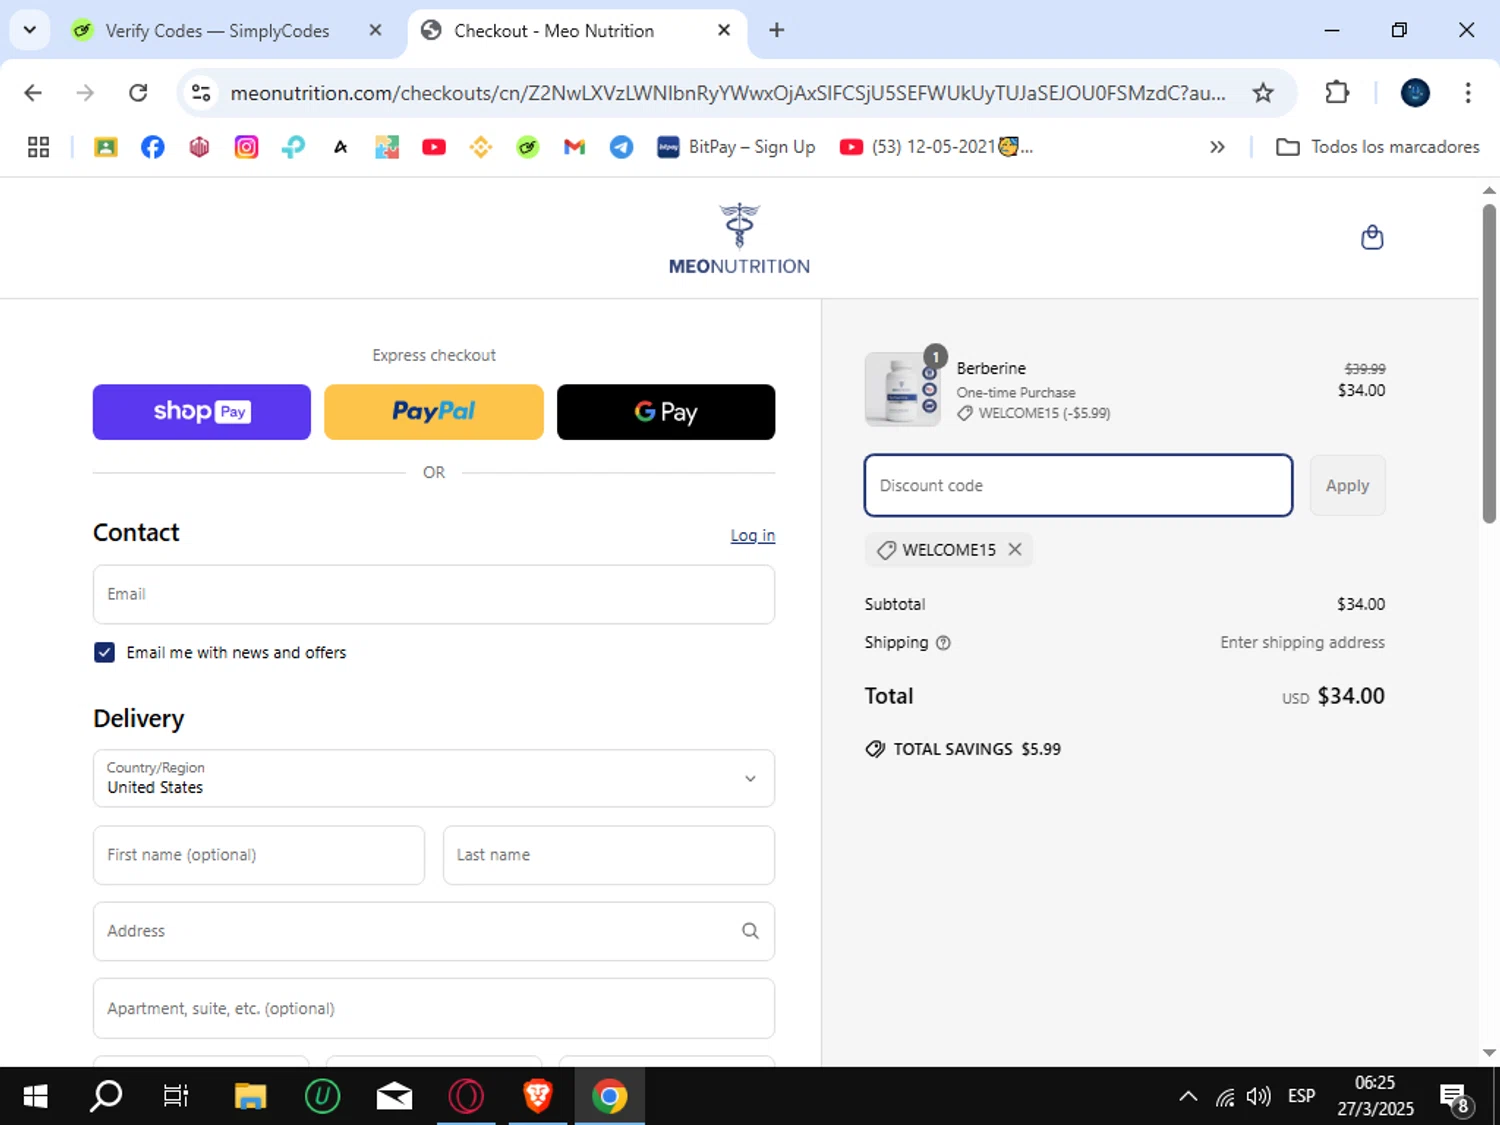Expand the Country/Region dropdown
This screenshot has width=1500, height=1125.
(x=434, y=778)
